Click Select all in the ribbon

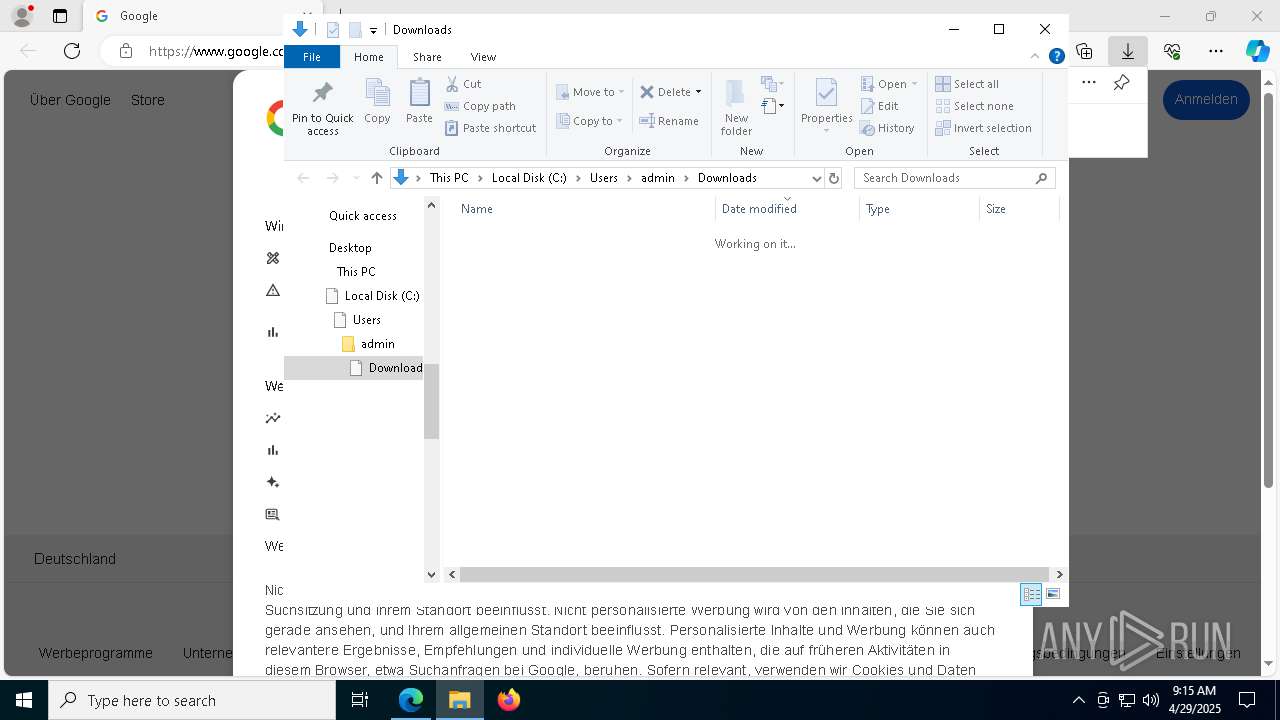point(967,84)
